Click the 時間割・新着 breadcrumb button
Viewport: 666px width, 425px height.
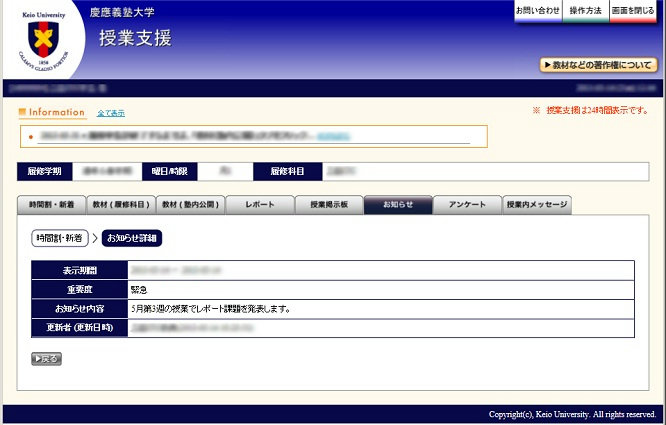(61, 238)
